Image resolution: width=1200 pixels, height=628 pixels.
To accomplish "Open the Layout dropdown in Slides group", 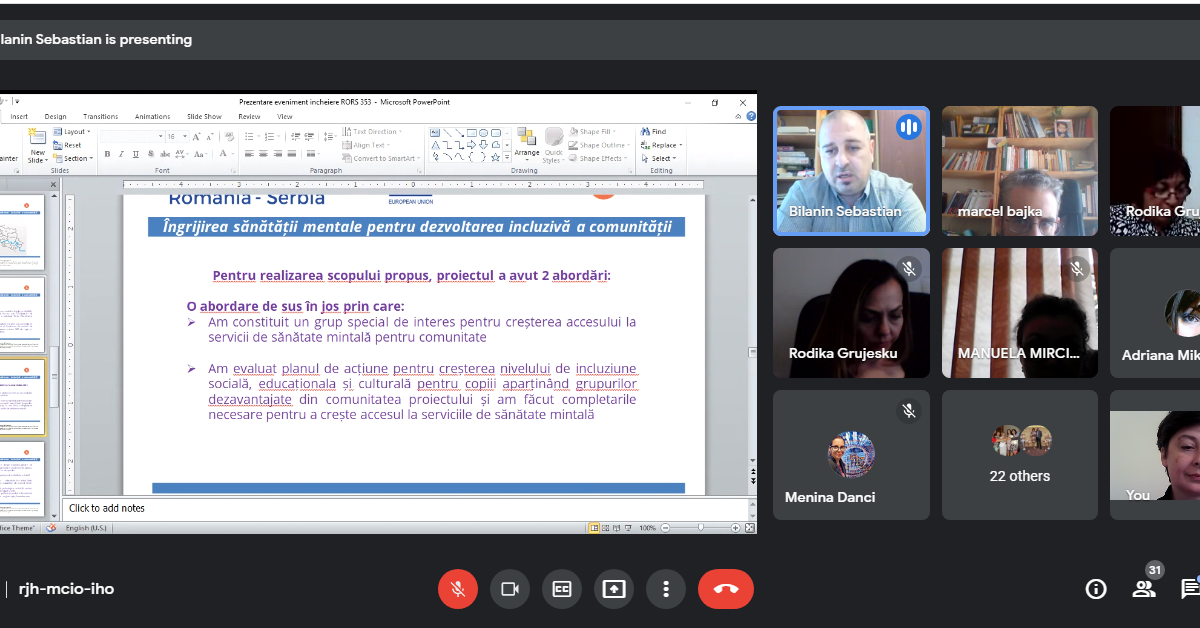I will (x=73, y=132).
